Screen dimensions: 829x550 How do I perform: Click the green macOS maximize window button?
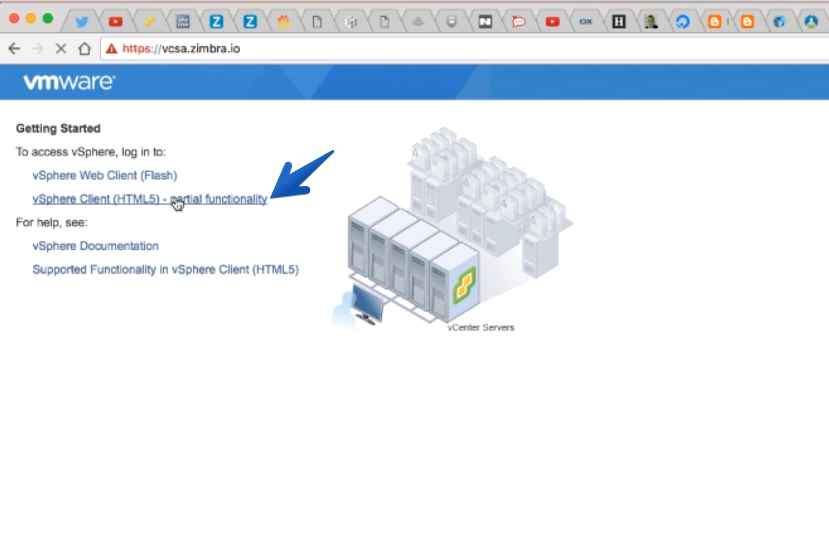48,19
